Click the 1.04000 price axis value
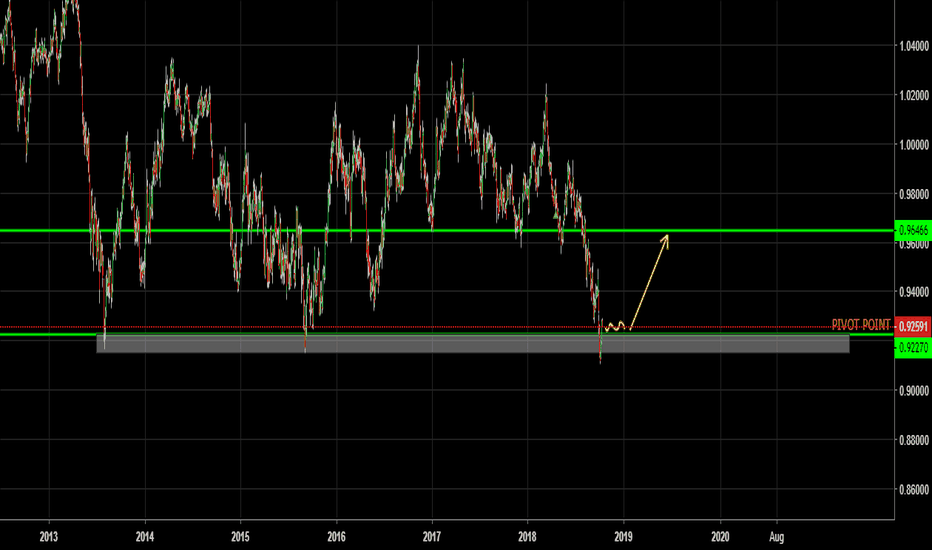The height and width of the screenshot is (550, 932). 914,45
